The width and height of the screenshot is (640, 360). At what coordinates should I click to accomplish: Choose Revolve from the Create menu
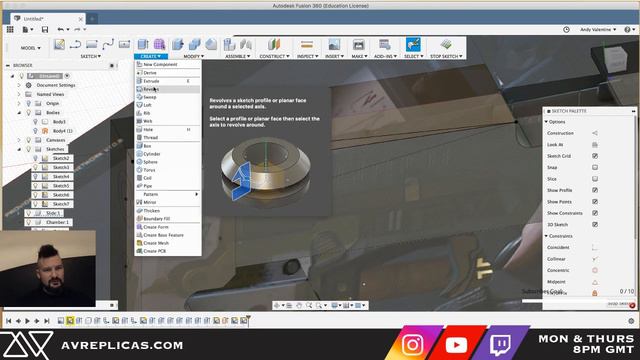tap(168, 89)
